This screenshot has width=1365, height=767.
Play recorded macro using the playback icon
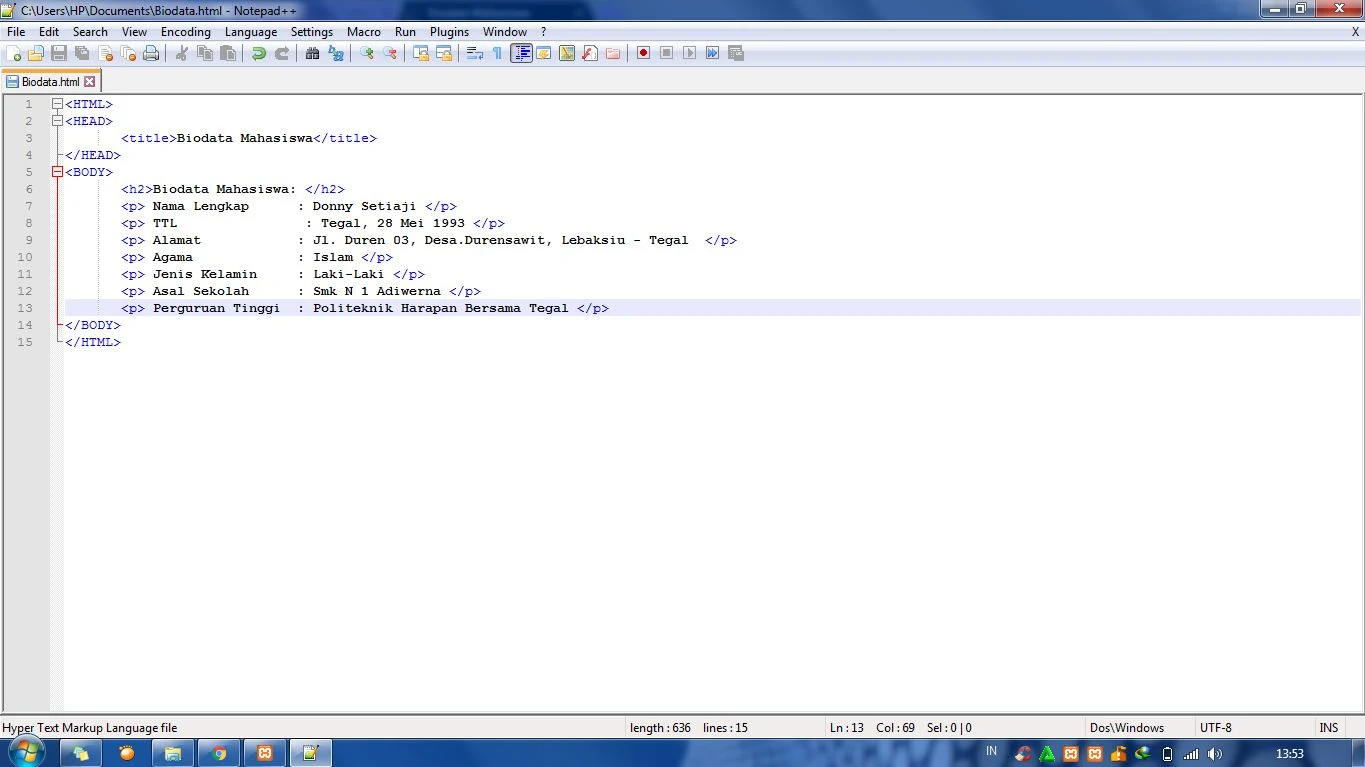tap(688, 52)
